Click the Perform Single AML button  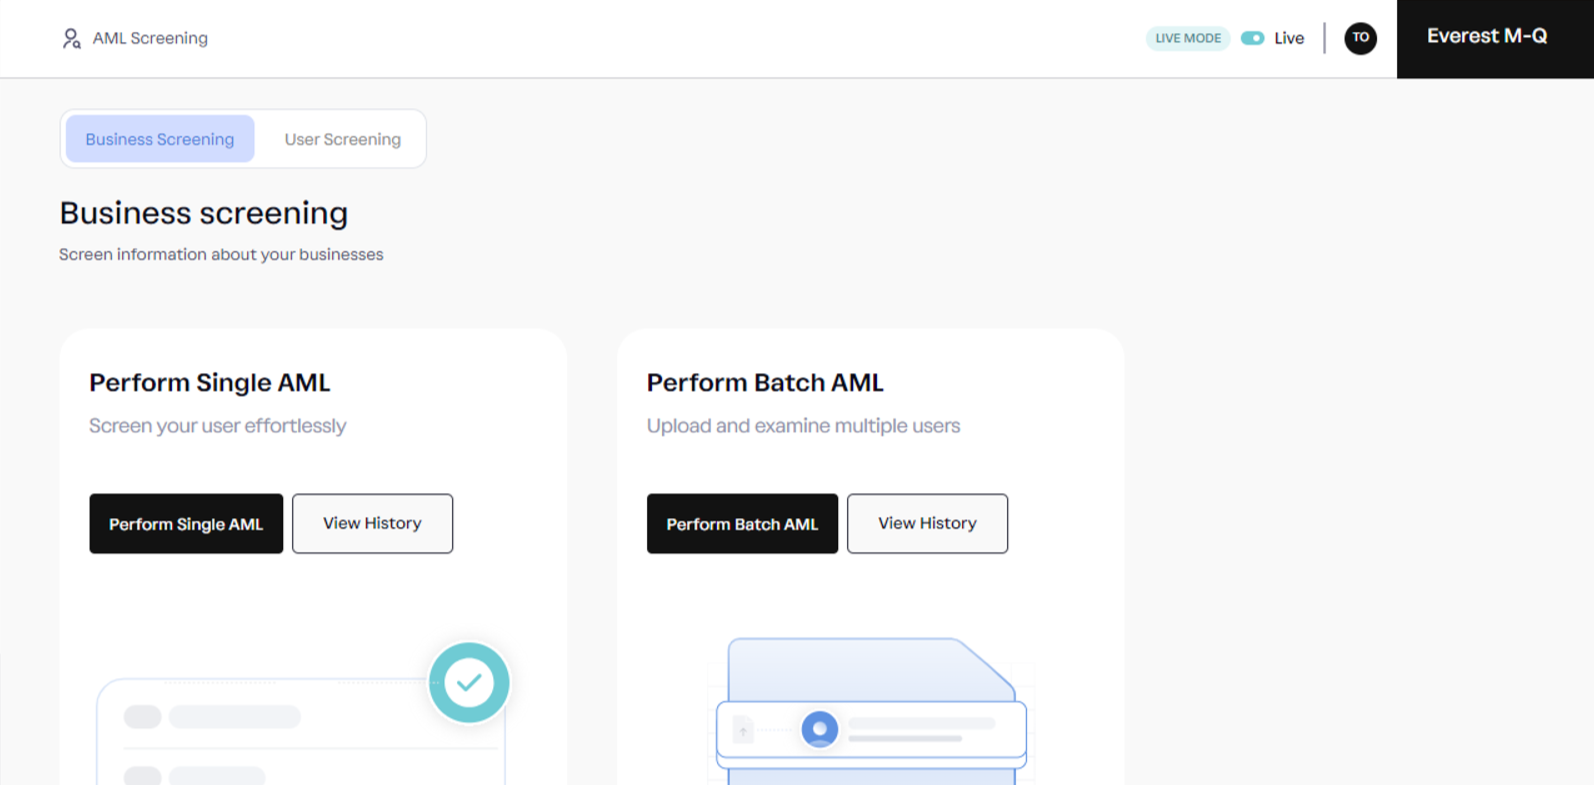pyautogui.click(x=186, y=524)
